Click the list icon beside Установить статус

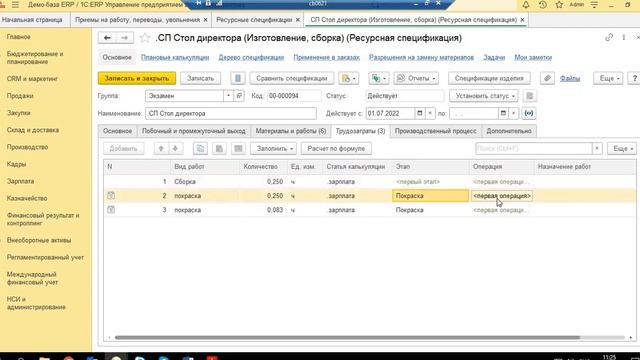[x=529, y=96]
